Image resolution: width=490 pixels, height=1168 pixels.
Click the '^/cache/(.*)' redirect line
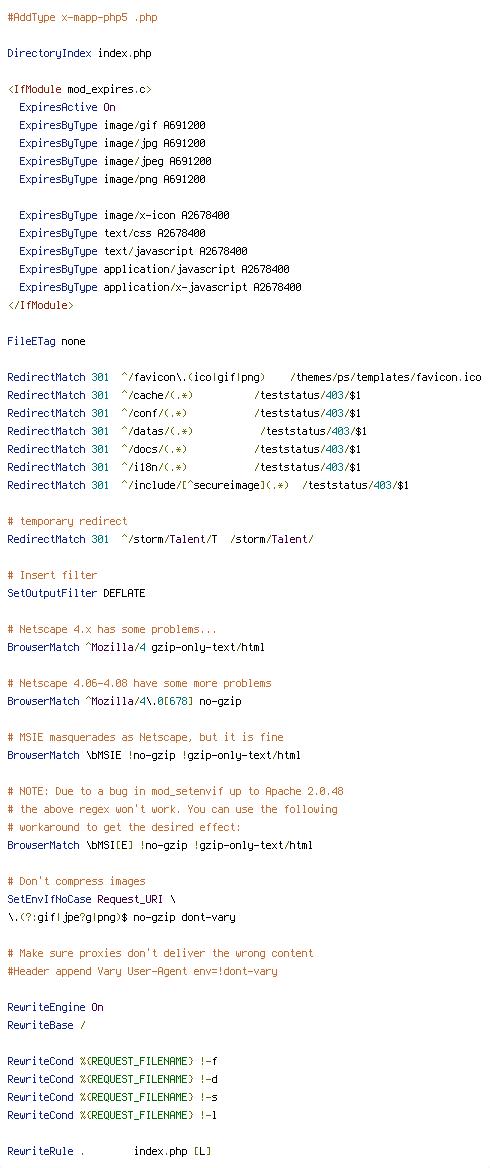pos(184,395)
